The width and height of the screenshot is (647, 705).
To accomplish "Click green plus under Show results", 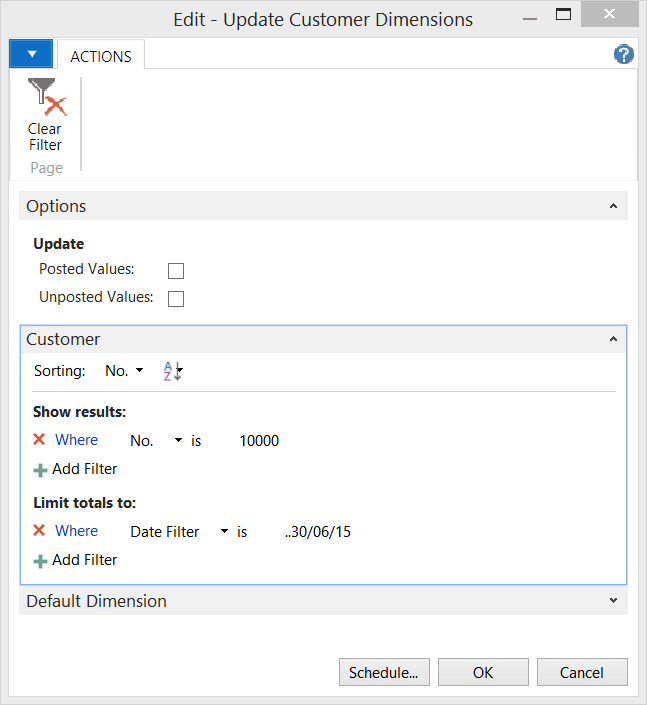I will click(40, 470).
